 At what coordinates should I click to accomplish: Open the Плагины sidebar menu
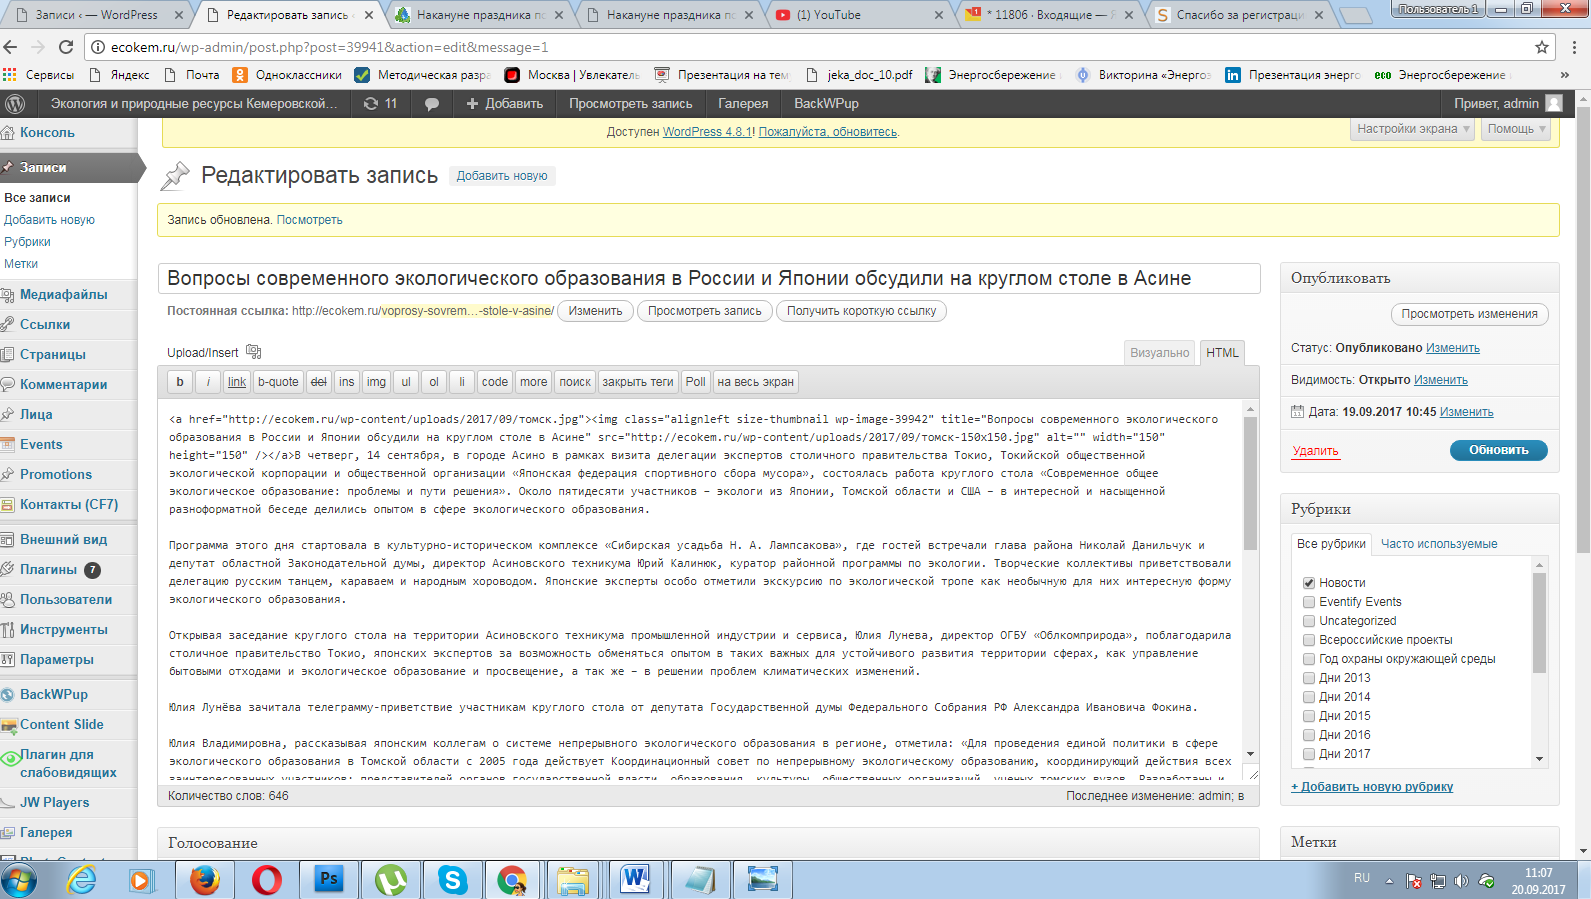(49, 569)
